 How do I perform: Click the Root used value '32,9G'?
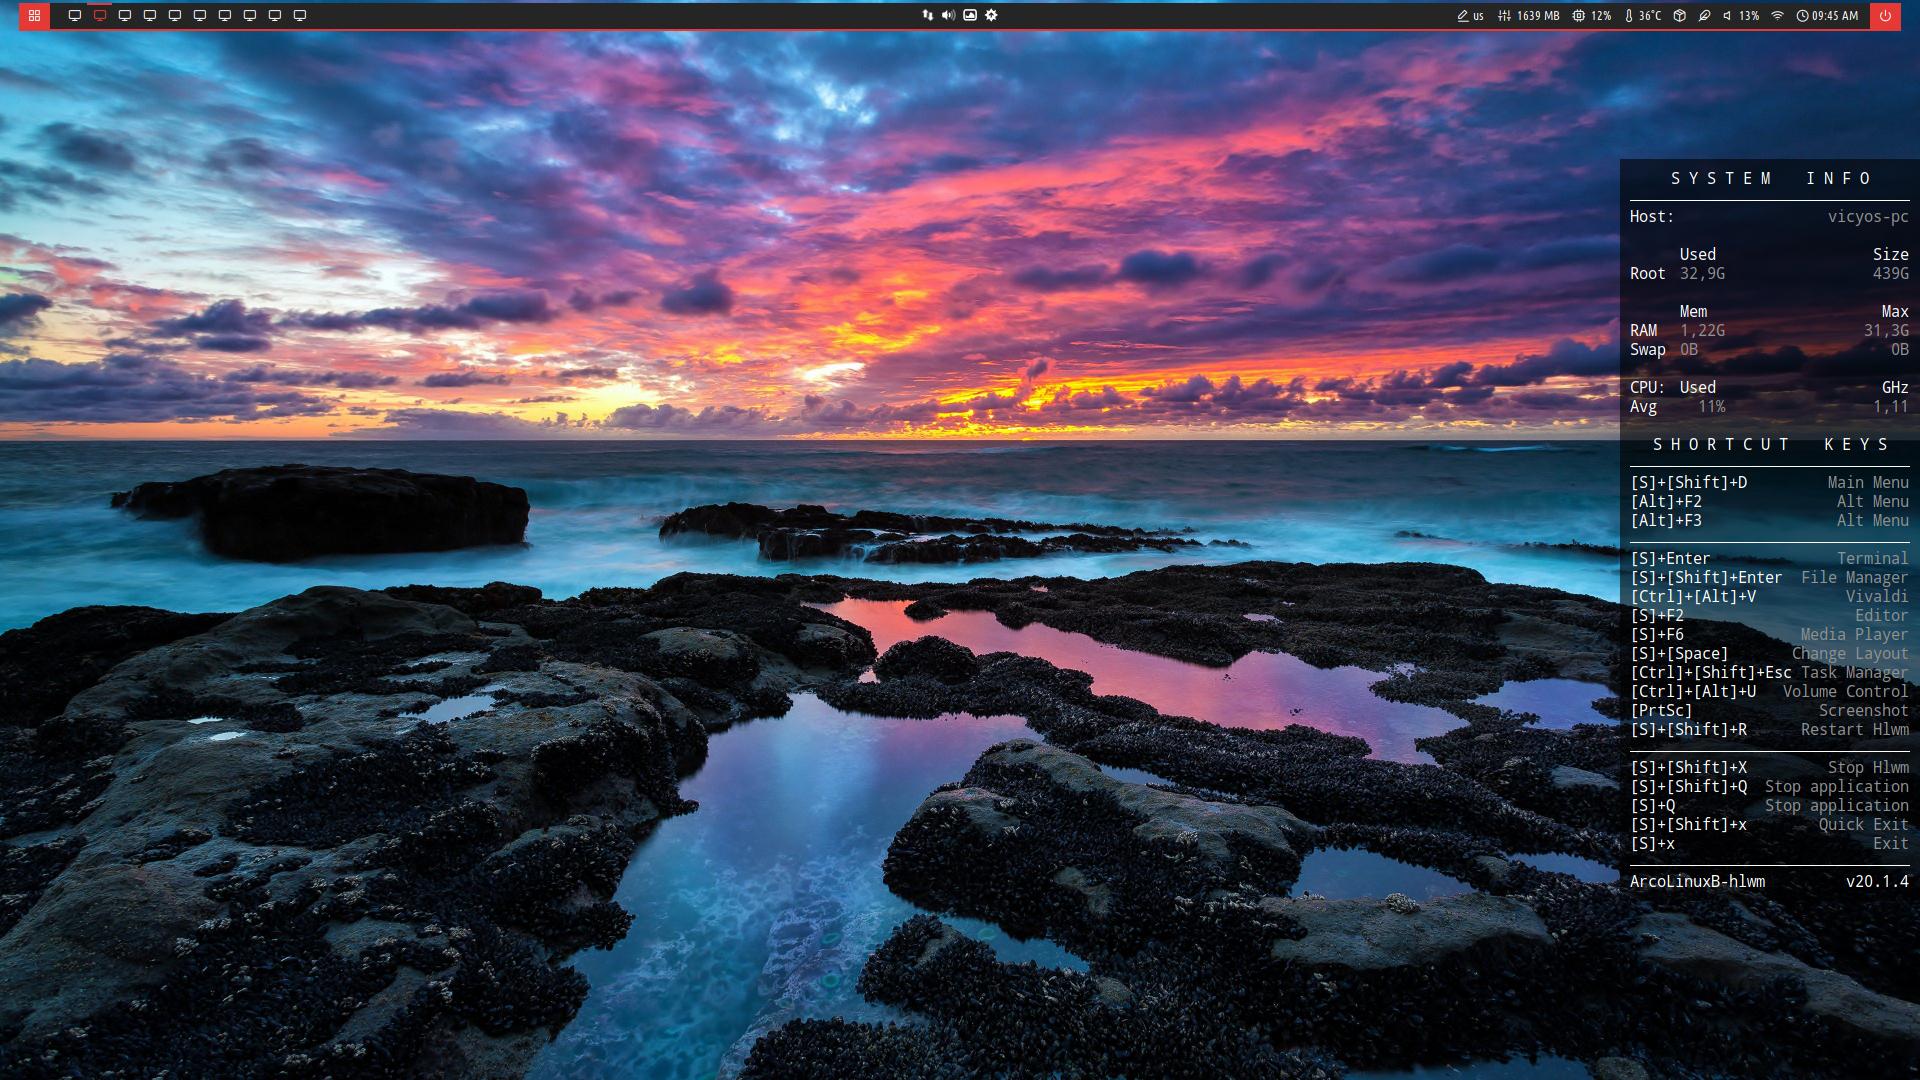[x=1702, y=273]
